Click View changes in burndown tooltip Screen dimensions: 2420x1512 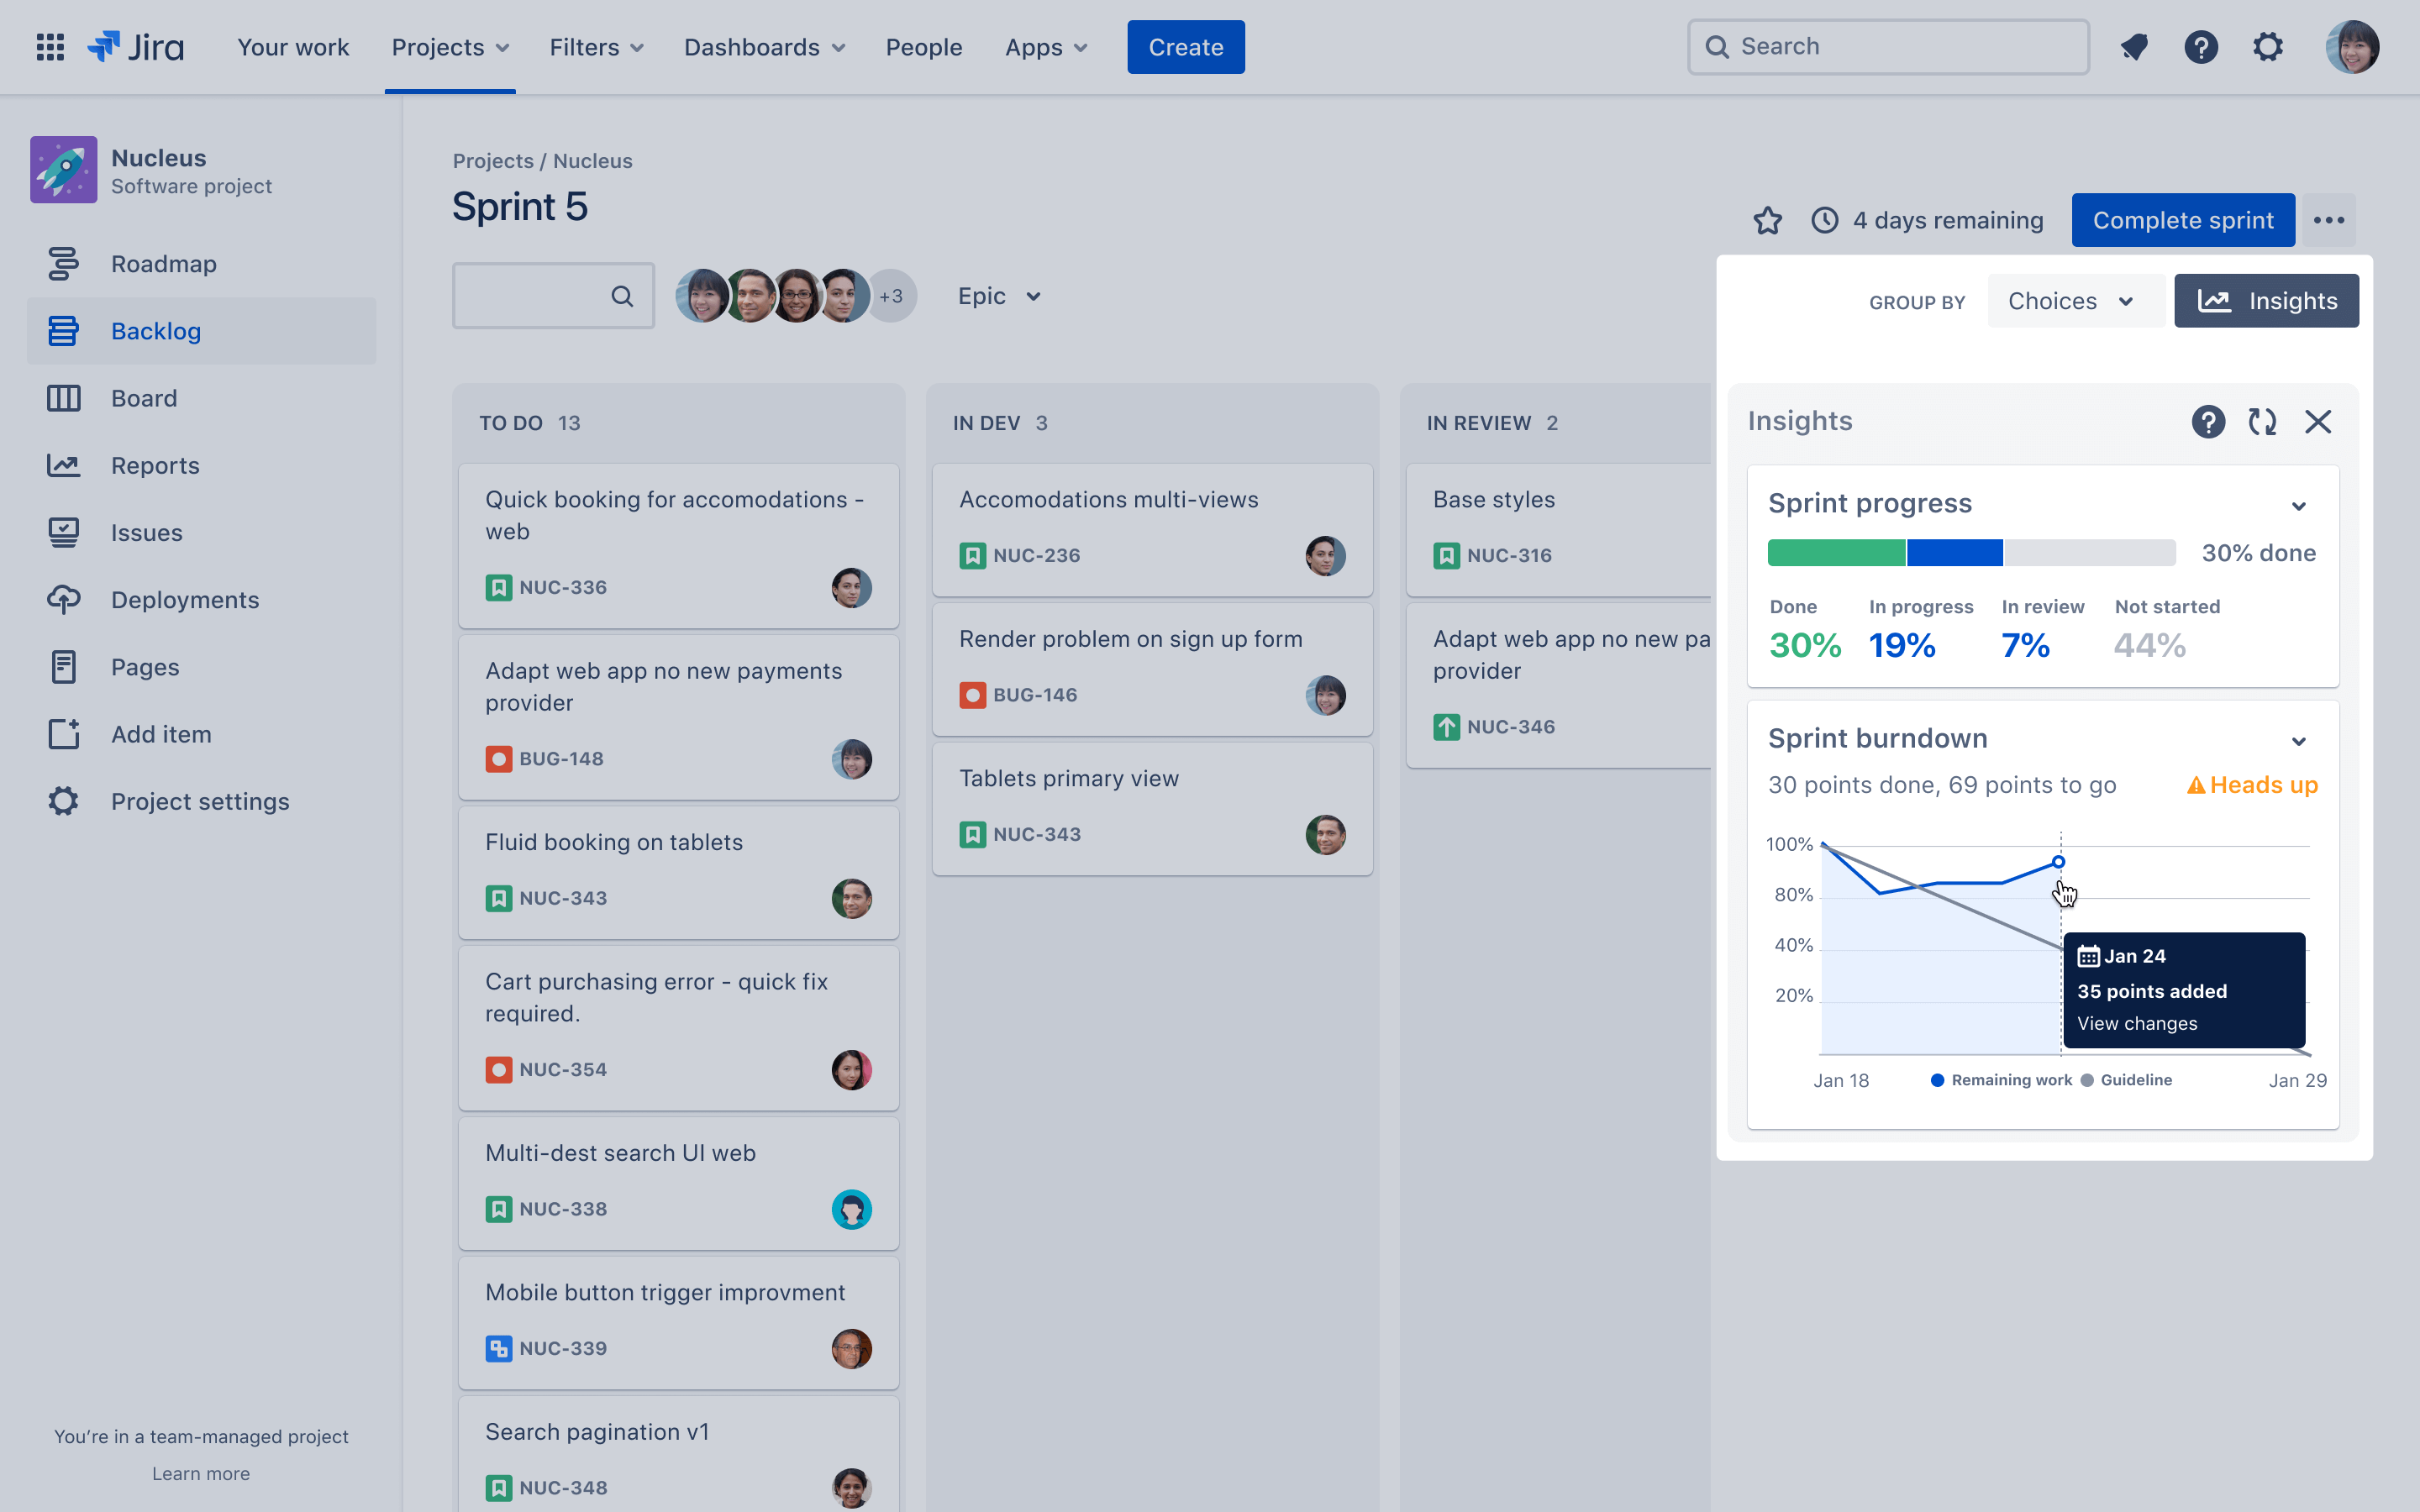2137,1023
